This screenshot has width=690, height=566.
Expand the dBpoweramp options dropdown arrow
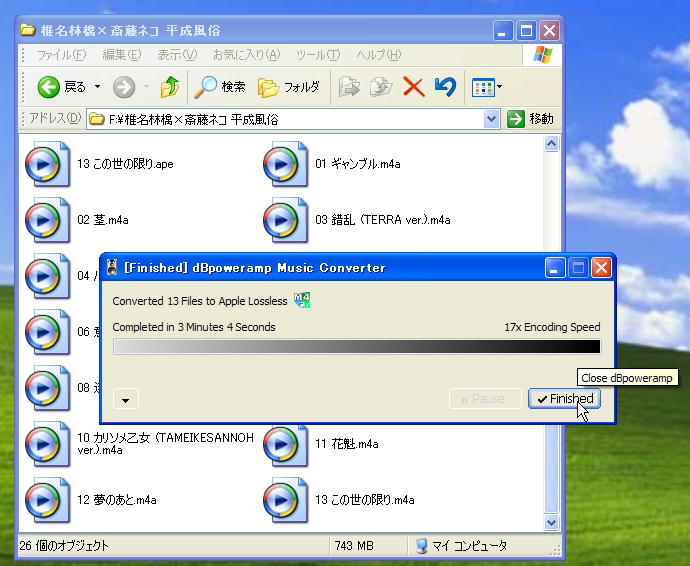point(125,400)
